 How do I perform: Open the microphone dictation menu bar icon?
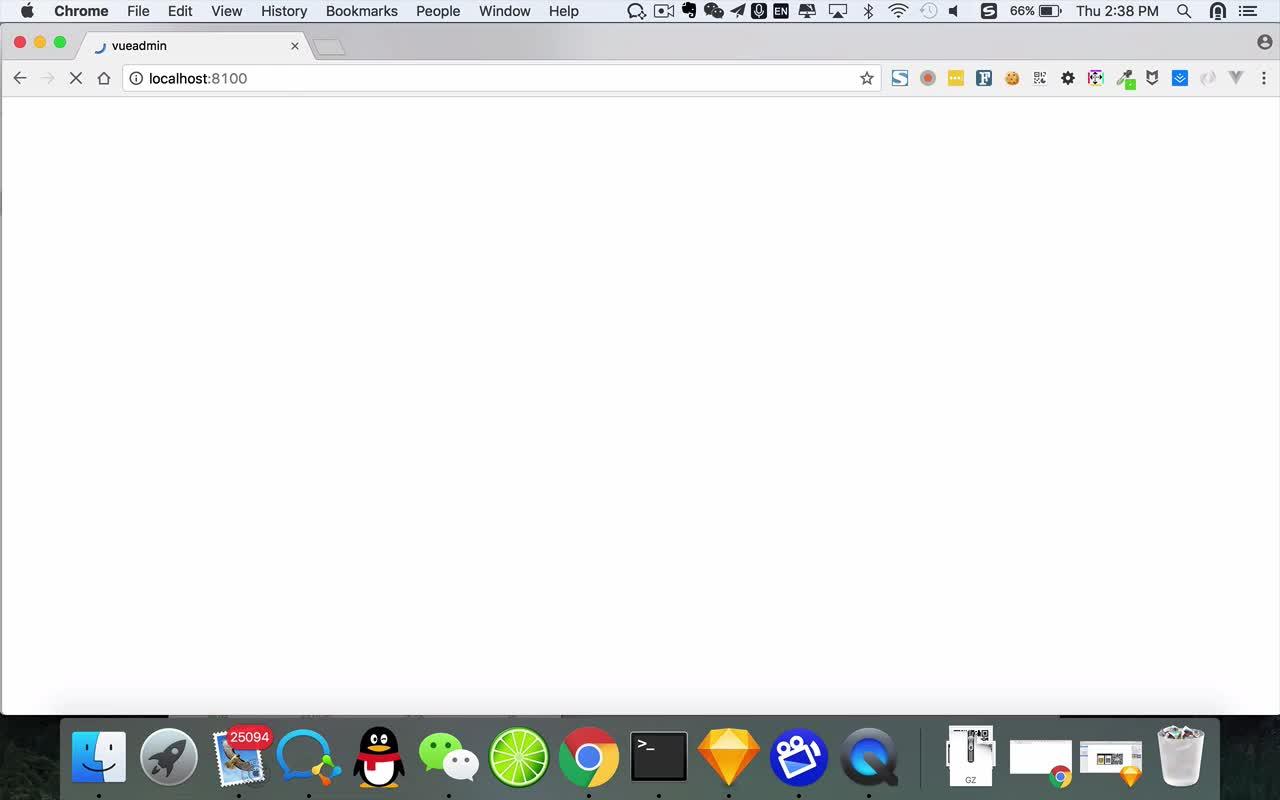759,11
